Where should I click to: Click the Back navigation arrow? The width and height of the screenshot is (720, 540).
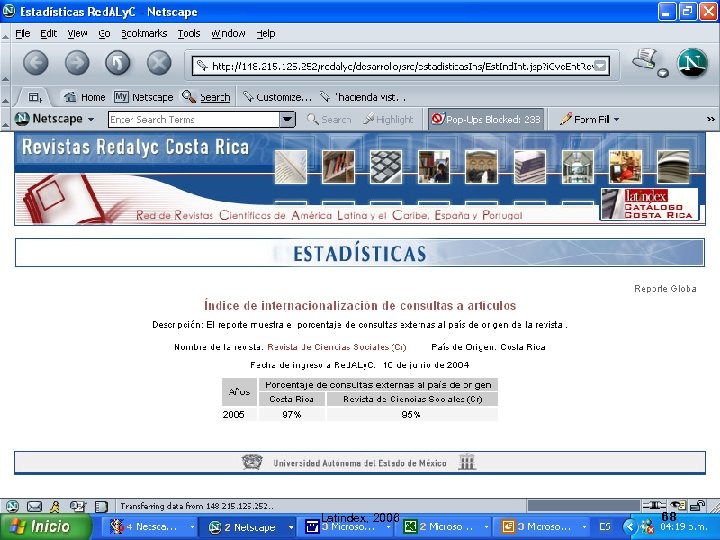tap(36, 63)
